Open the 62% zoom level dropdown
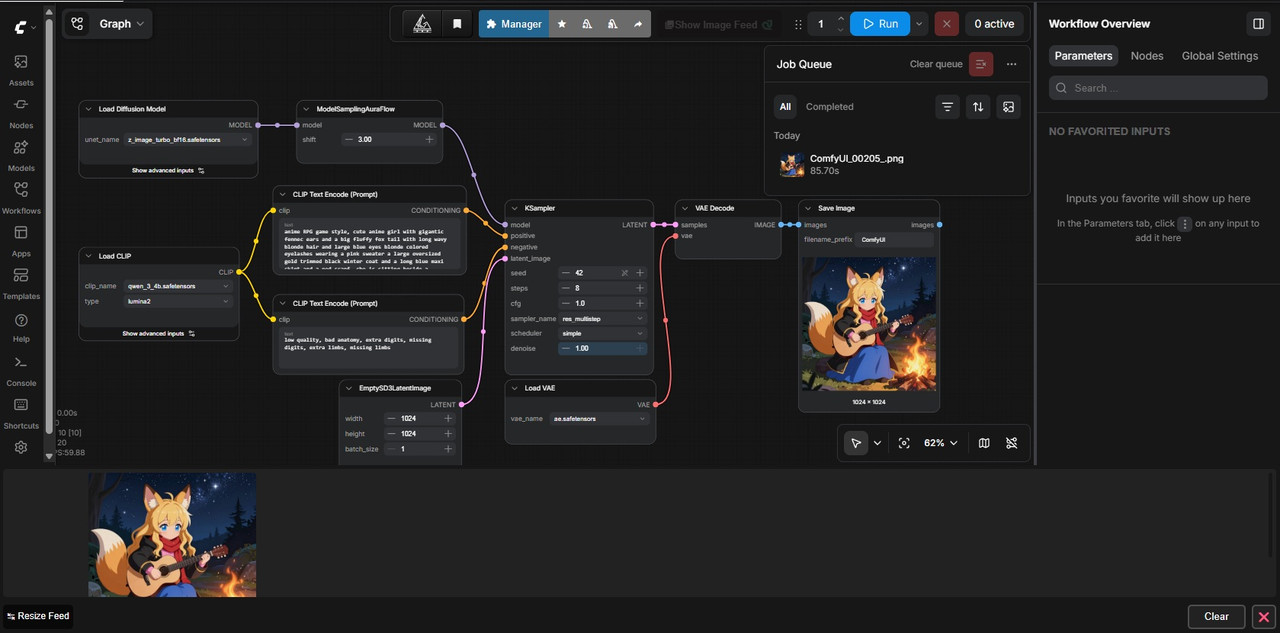 941,443
